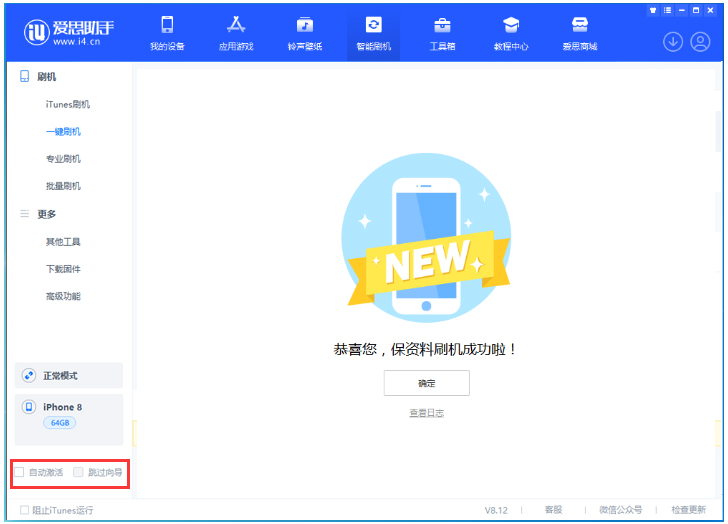This screenshot has width=728, height=524.
Task: Click the 正常模式 status icon
Action: tap(29, 375)
